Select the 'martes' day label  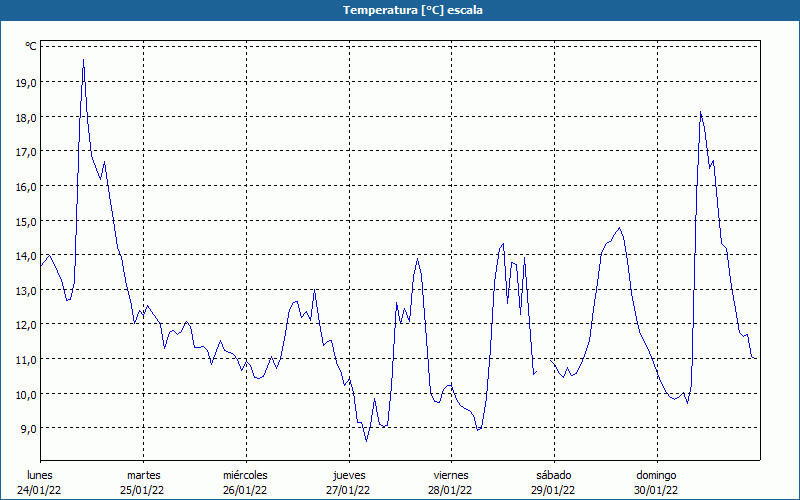(x=144, y=475)
